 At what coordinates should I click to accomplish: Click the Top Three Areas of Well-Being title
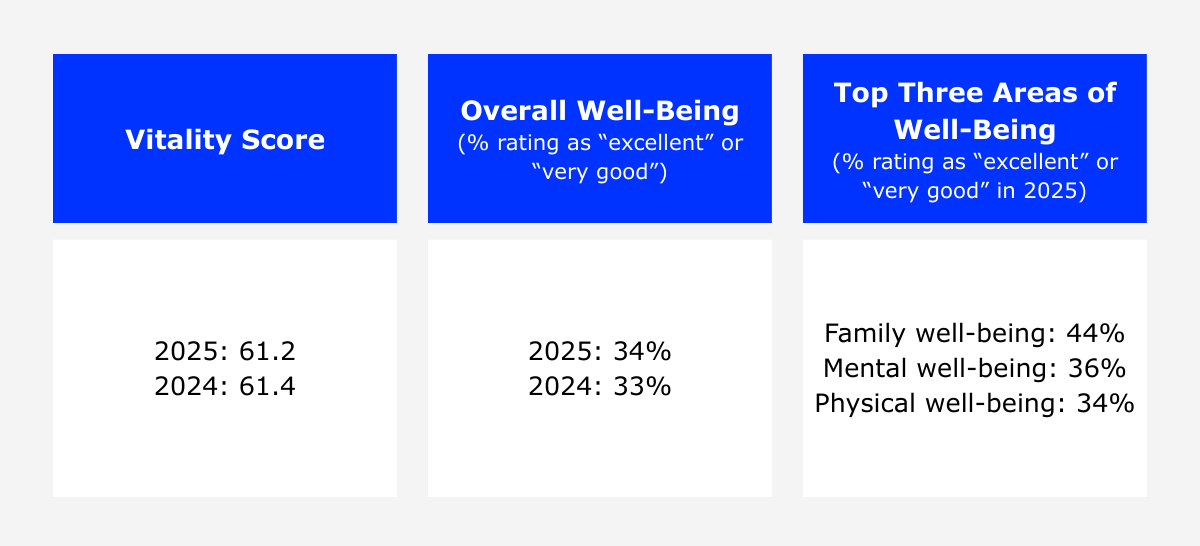[x=974, y=110]
